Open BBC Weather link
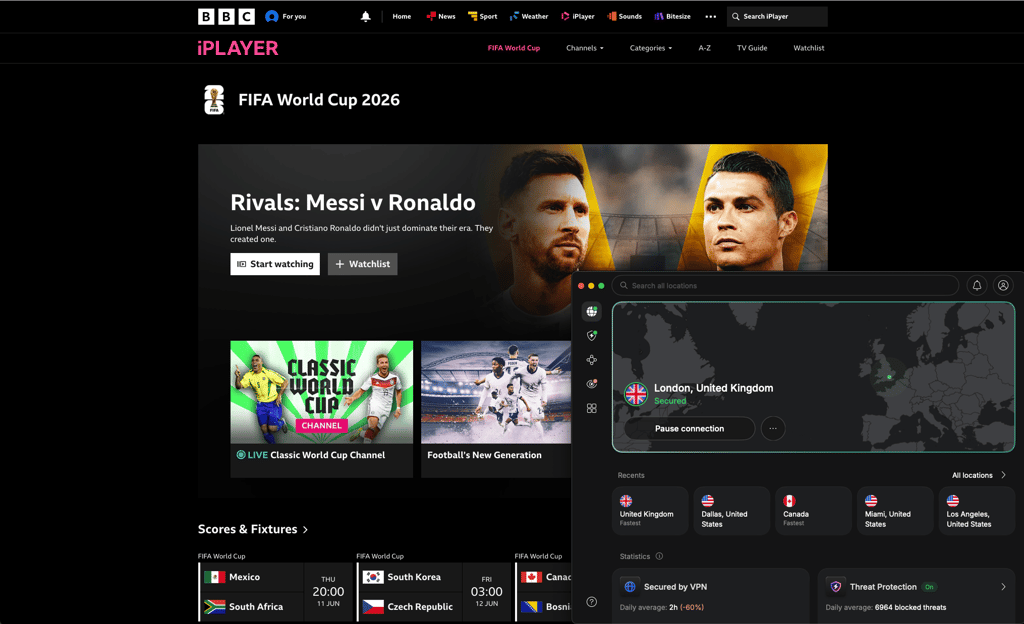 [529, 16]
